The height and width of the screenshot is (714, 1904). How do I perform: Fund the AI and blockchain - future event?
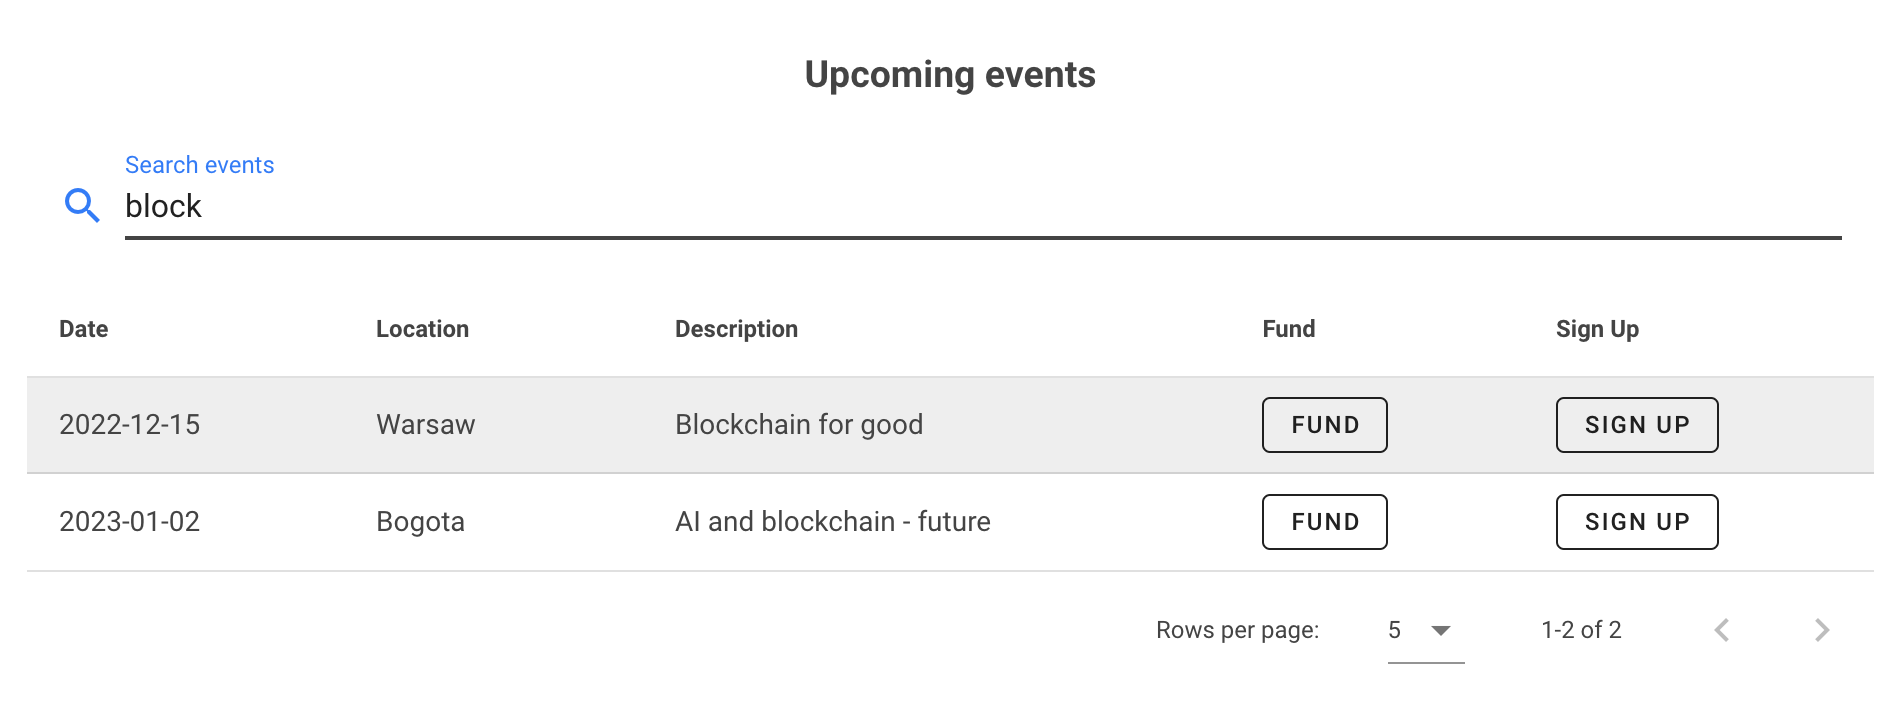tap(1324, 521)
